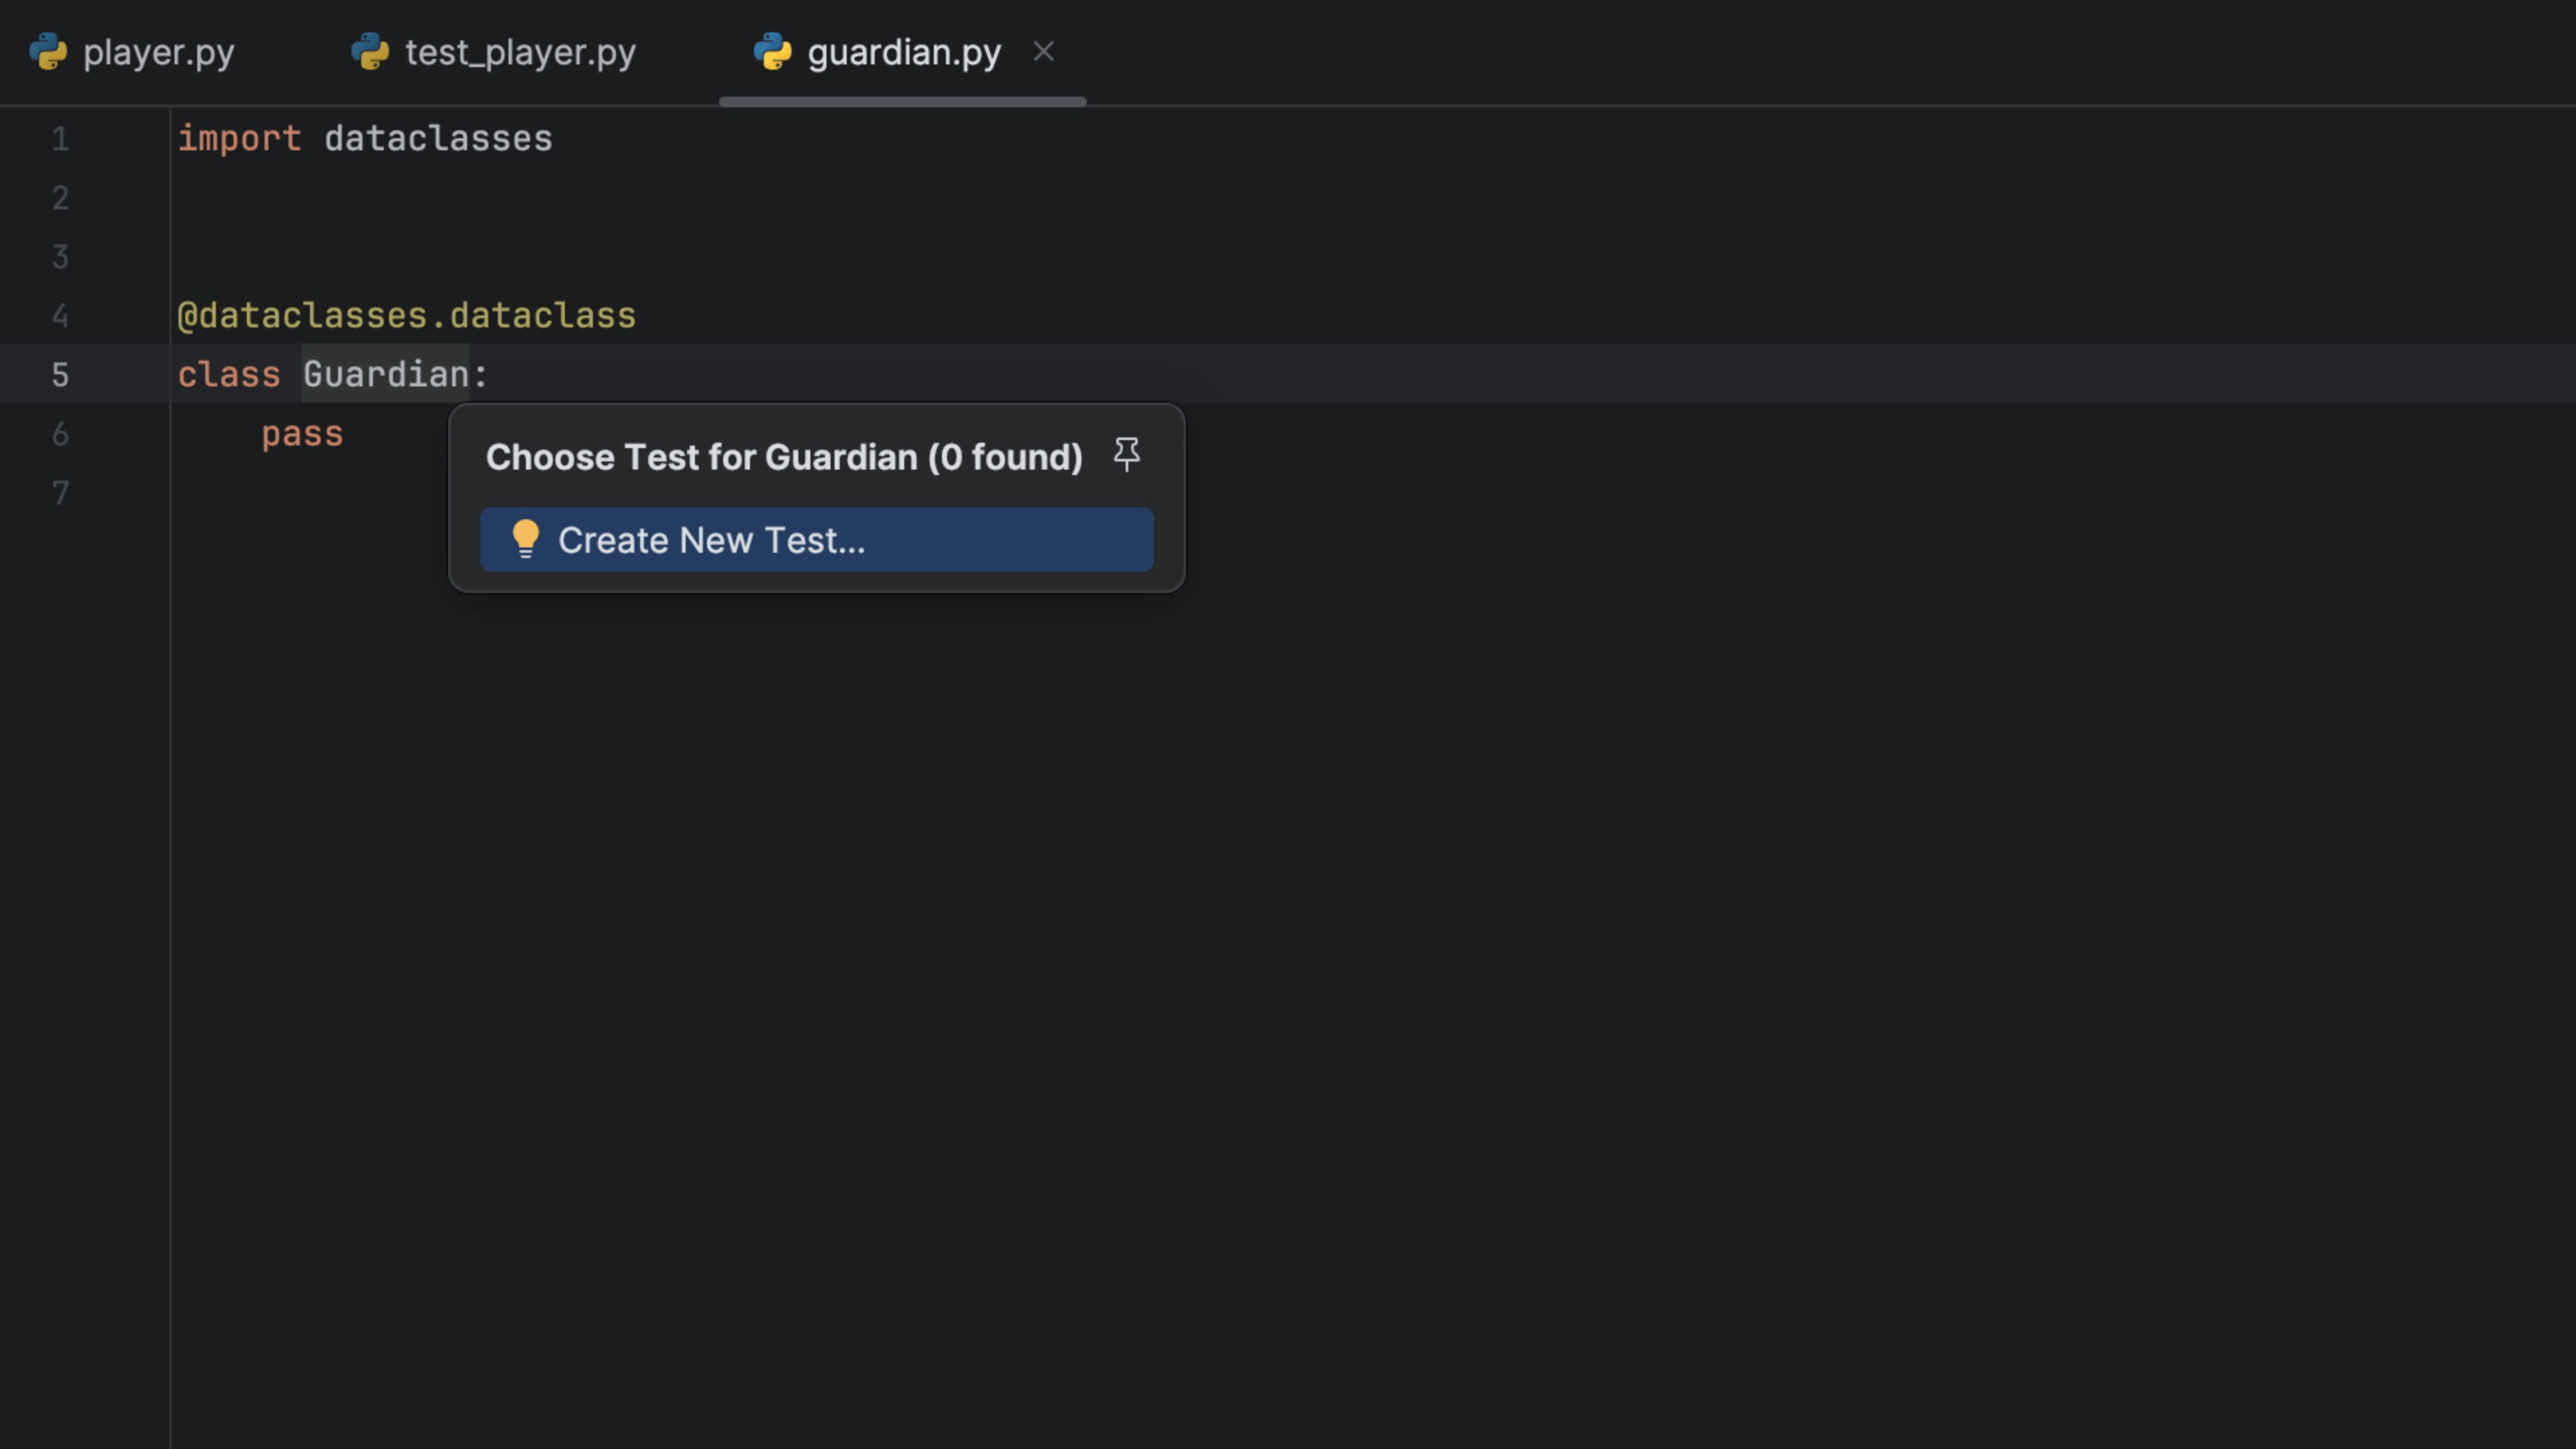Click line number 5 in the gutter
Image resolution: width=2576 pixels, height=1449 pixels.
(59, 375)
